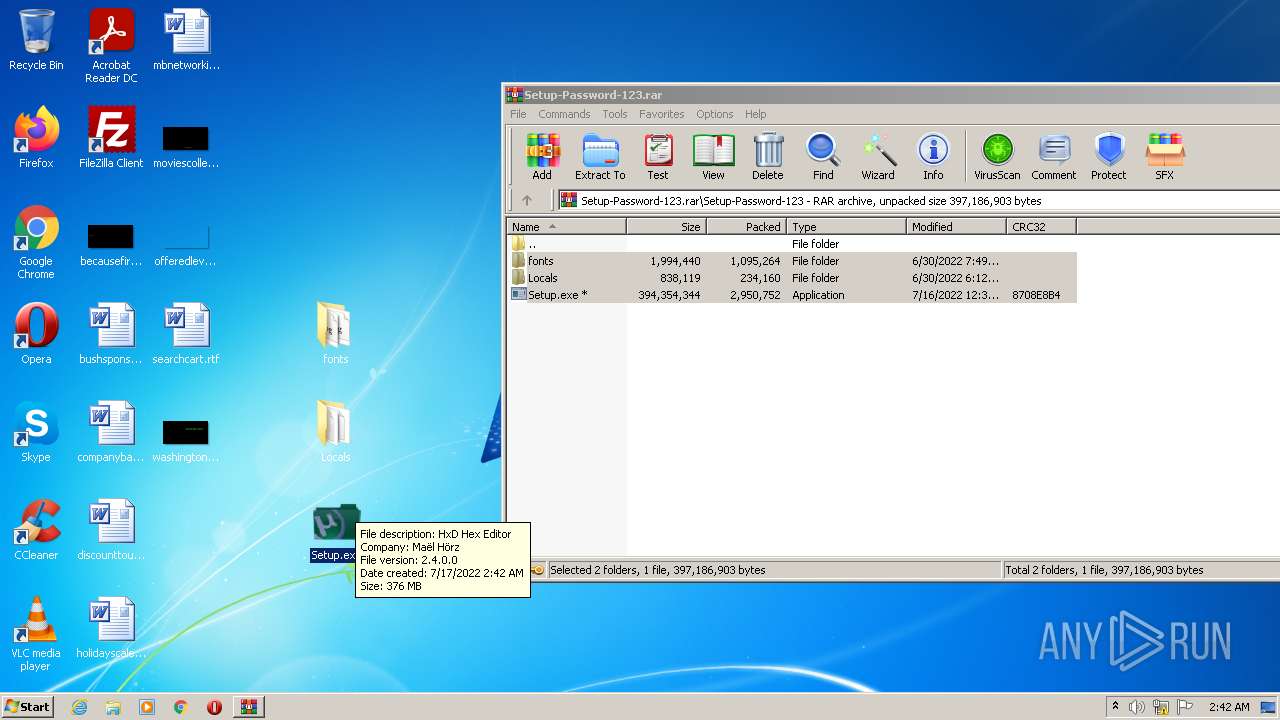Select the Setup.exe * row in archive
1280x720 pixels.
(791, 295)
